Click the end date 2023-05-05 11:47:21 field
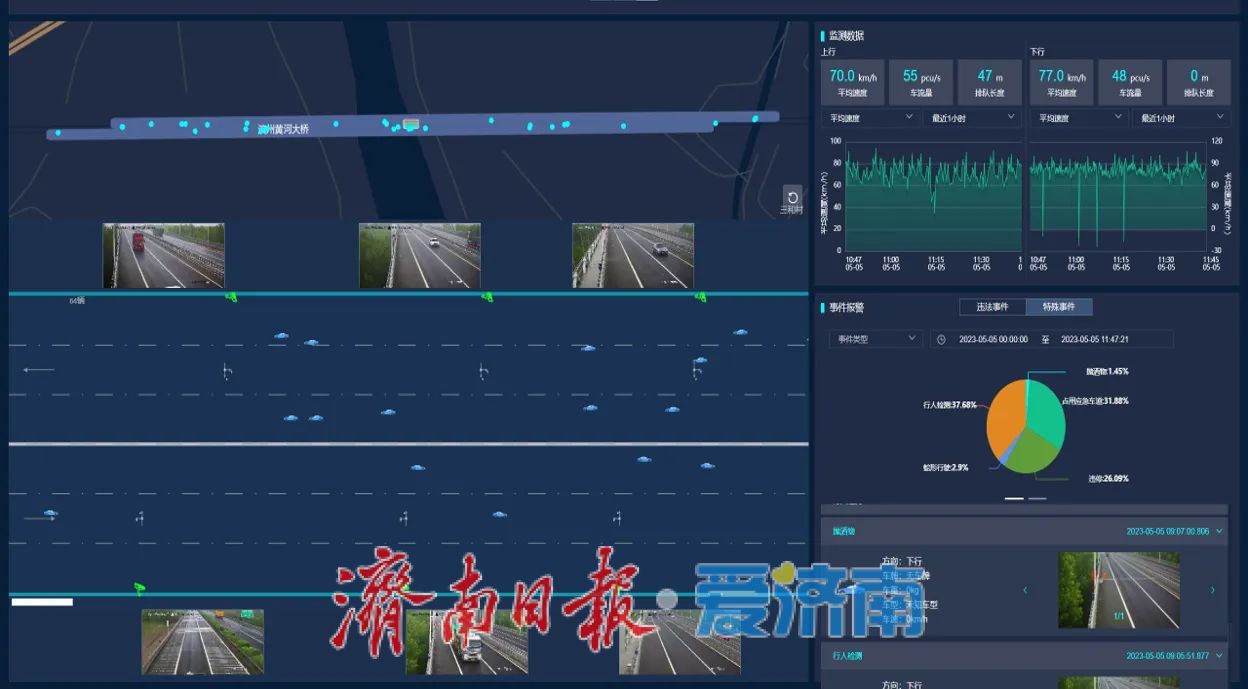The width and height of the screenshot is (1248, 689). pos(1097,339)
